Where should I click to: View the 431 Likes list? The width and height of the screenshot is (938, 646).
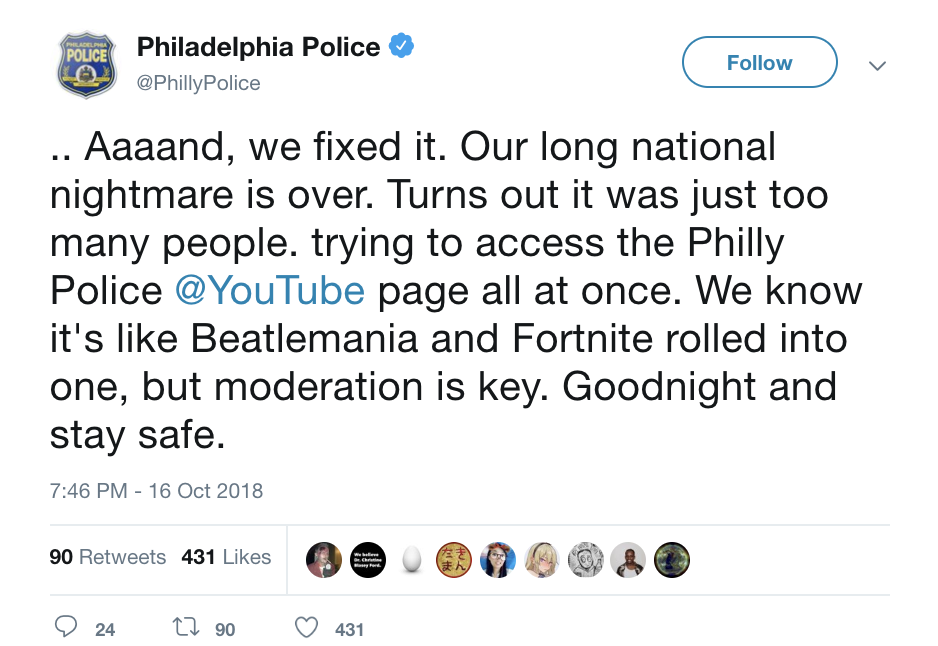point(226,557)
